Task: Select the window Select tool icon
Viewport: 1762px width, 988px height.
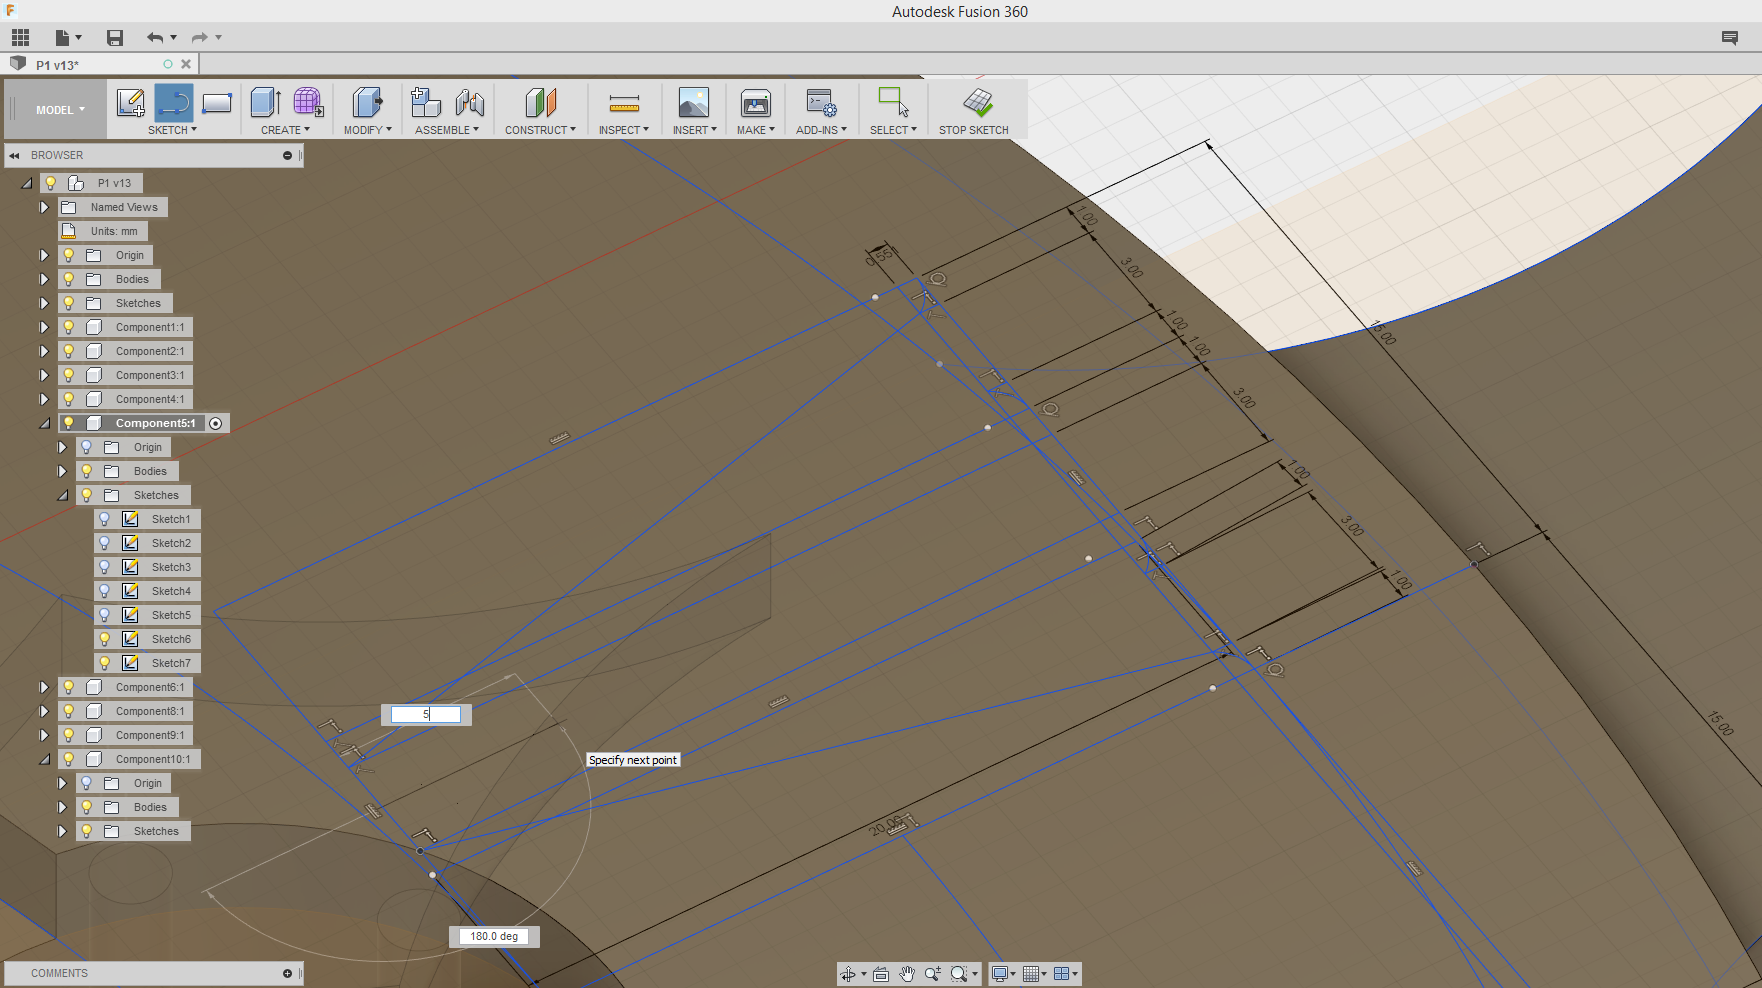Action: pos(893,102)
